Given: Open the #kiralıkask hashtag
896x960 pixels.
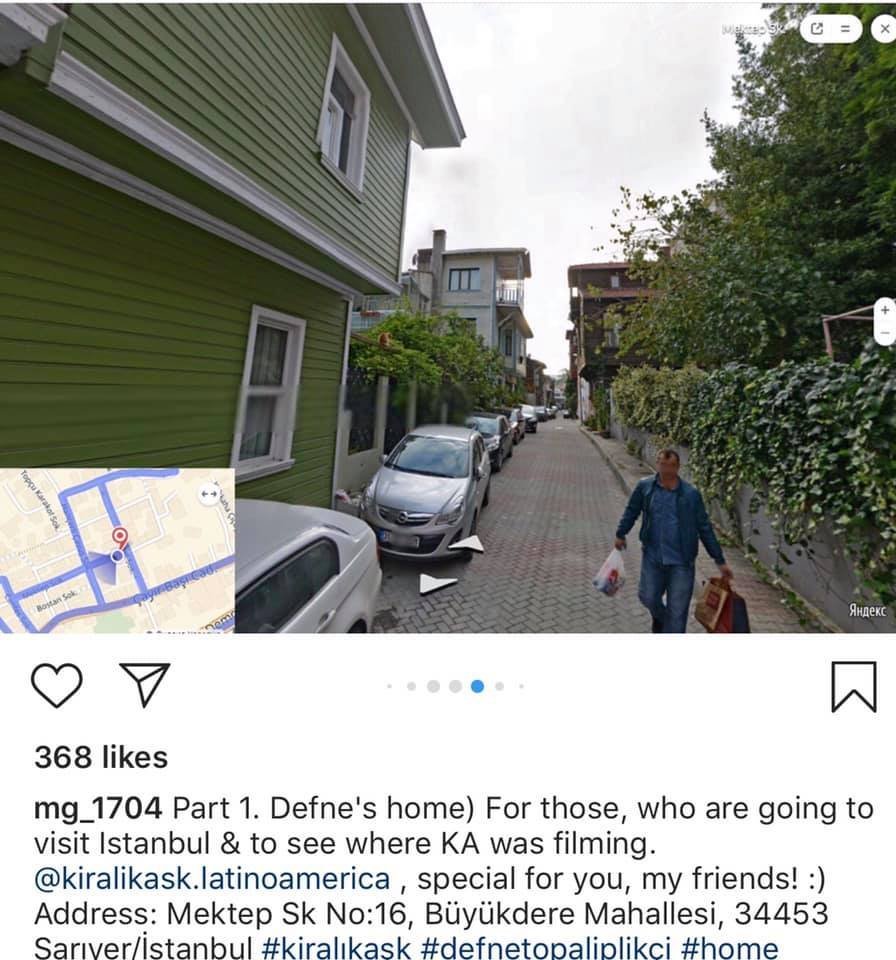Looking at the screenshot, I should (x=336, y=948).
